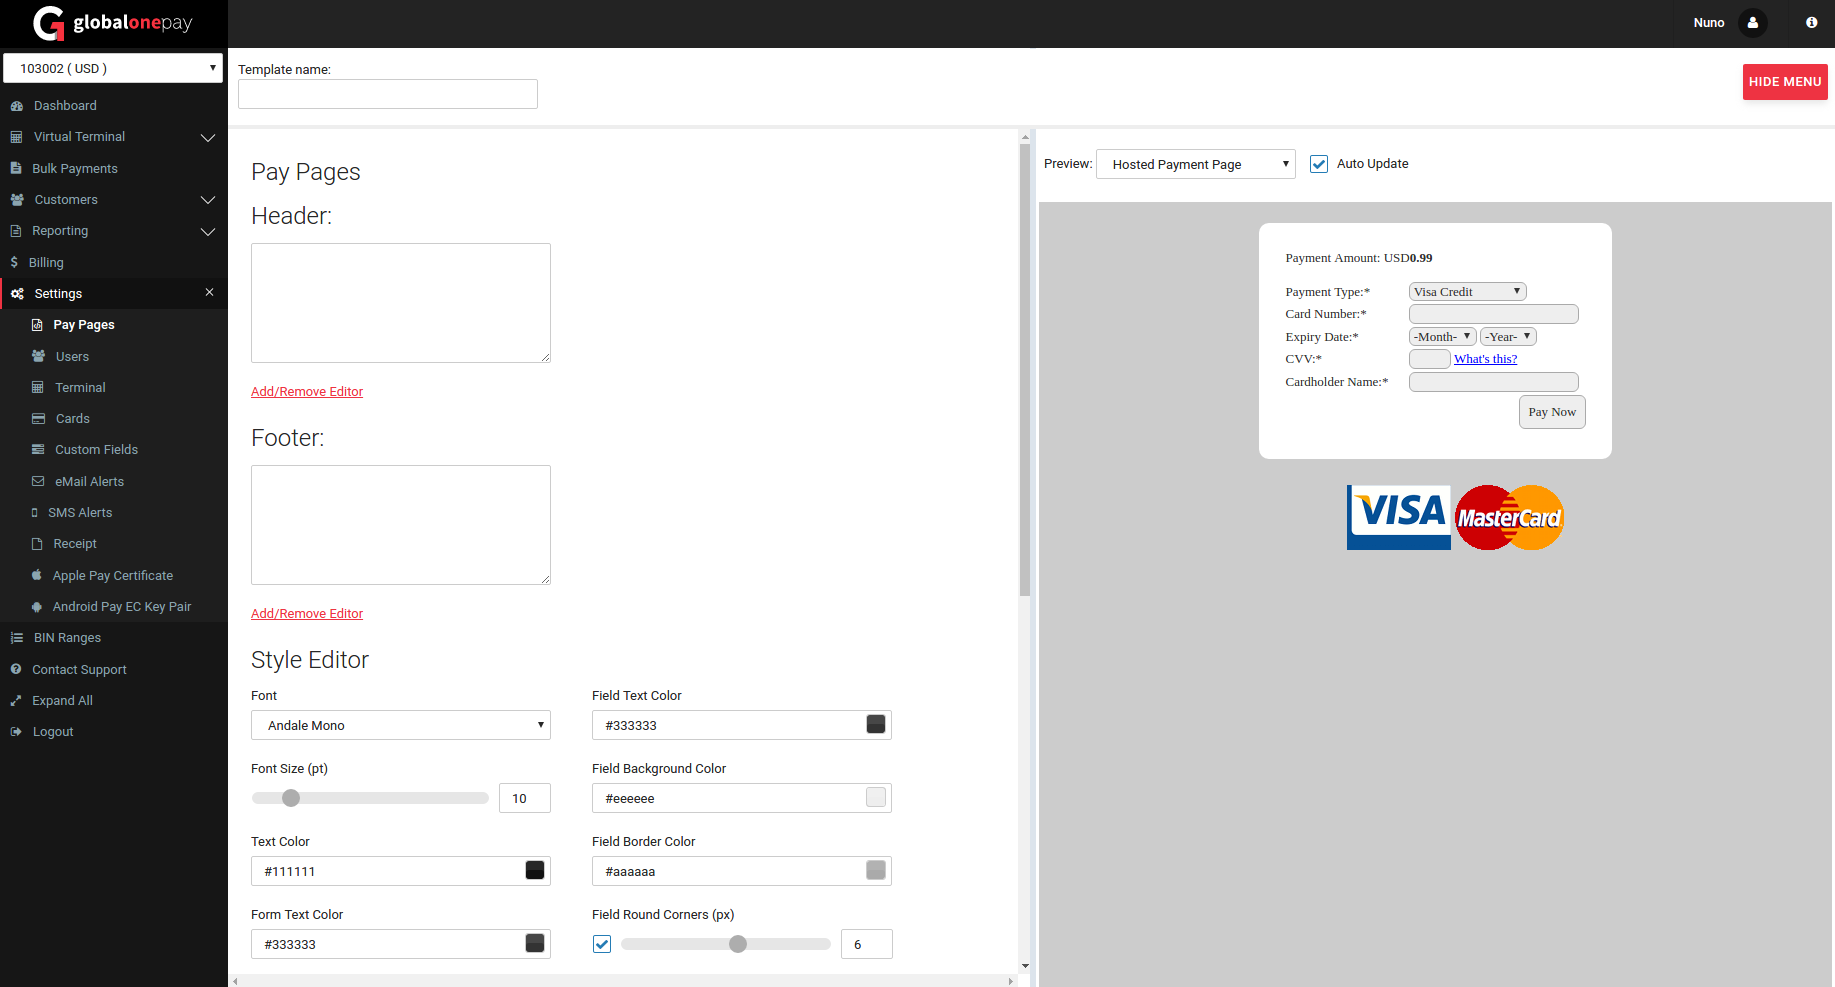The image size is (1835, 987).
Task: Go to BIN Ranges menu item
Action: click(x=67, y=638)
